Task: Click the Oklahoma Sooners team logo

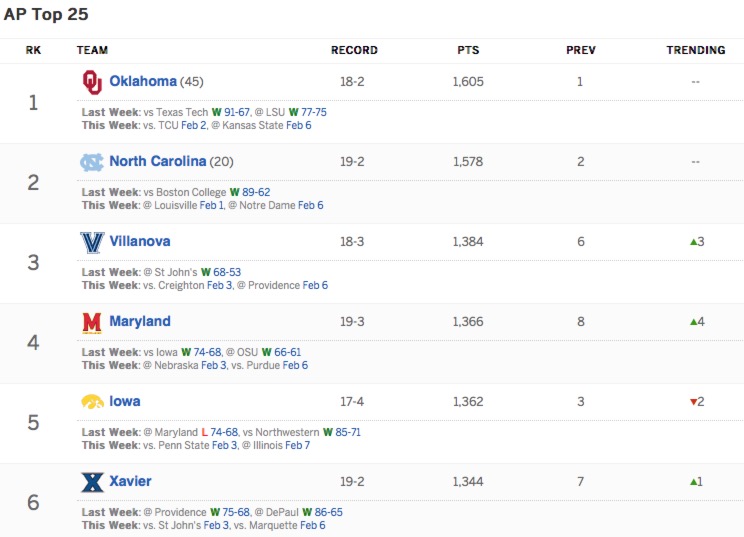Action: click(92, 82)
